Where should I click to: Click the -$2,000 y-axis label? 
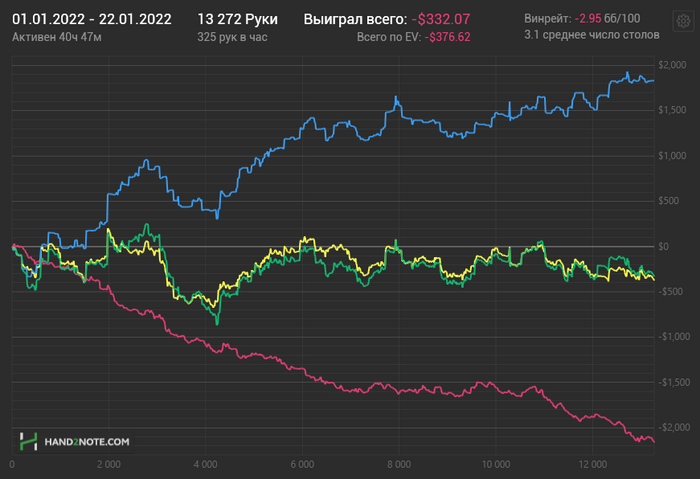(674, 428)
